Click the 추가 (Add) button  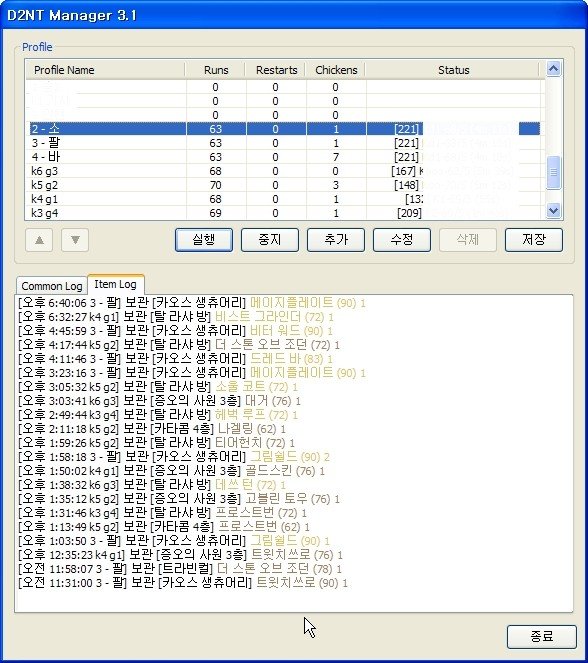[336, 240]
